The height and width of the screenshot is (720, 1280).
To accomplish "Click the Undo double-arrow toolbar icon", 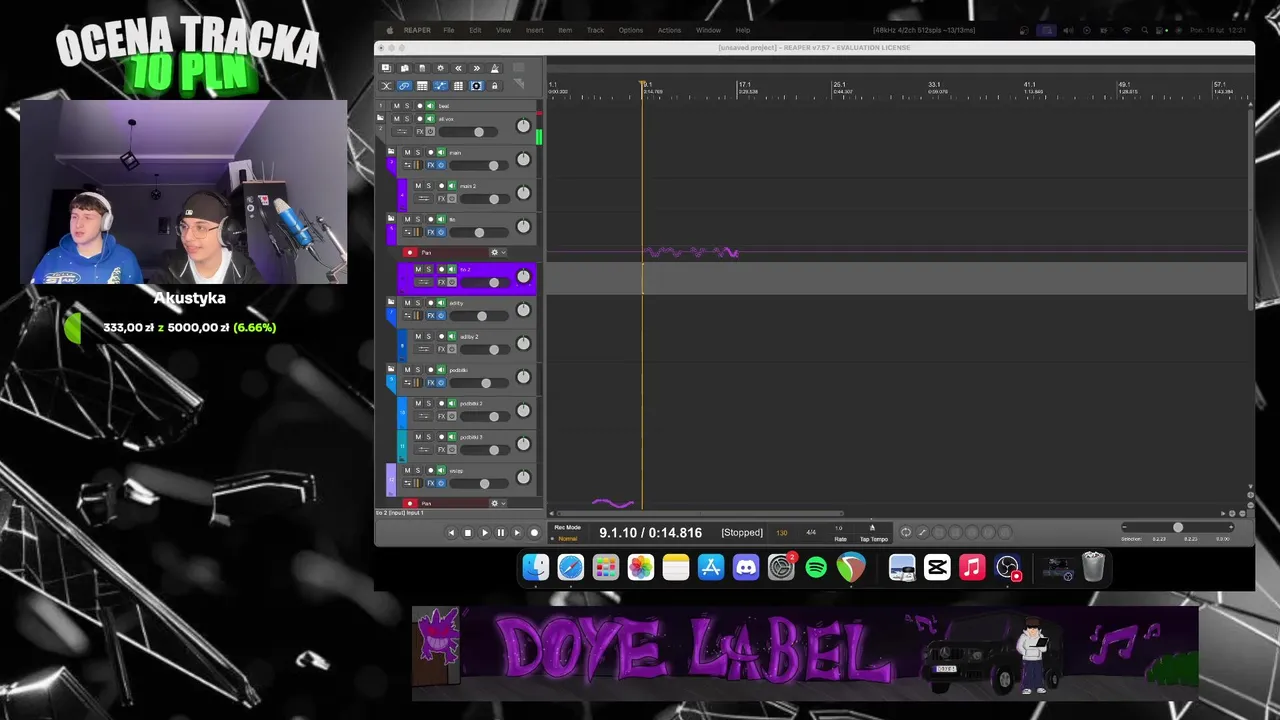I will [x=458, y=68].
